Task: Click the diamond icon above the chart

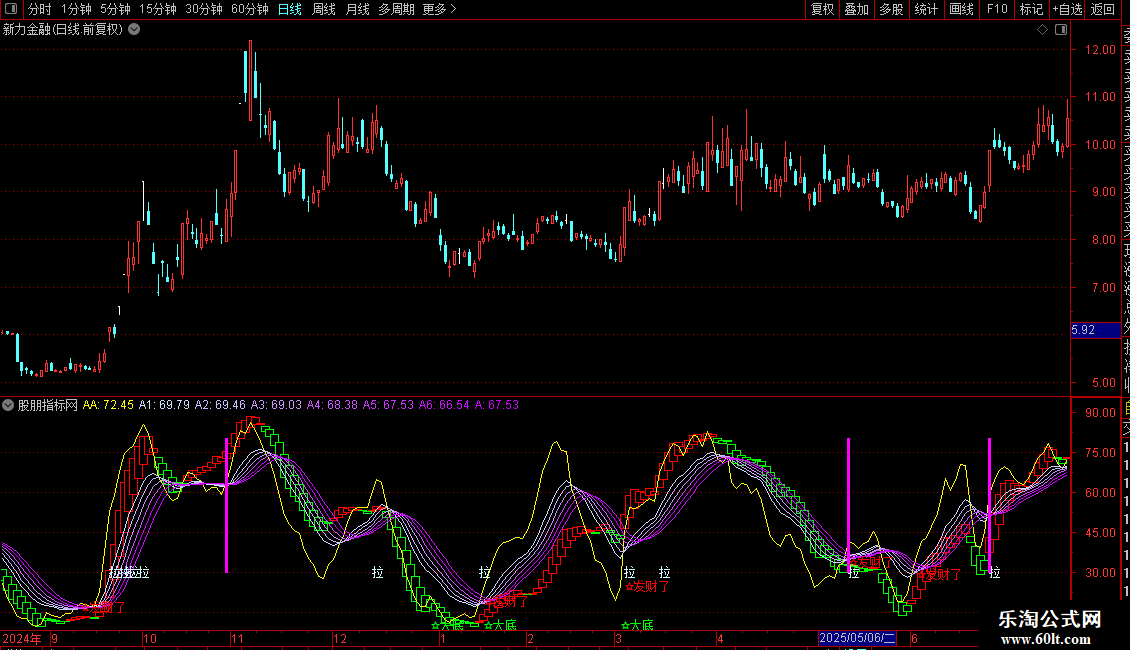Action: (x=1042, y=30)
